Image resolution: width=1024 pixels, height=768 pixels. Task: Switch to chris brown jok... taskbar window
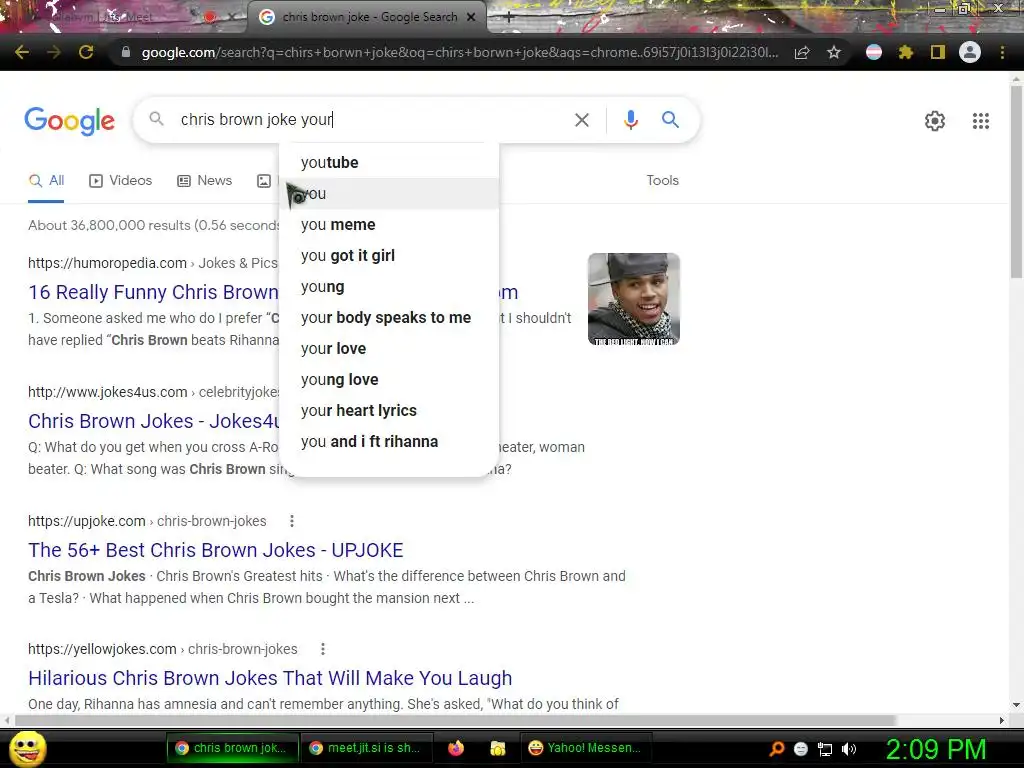[x=232, y=748]
